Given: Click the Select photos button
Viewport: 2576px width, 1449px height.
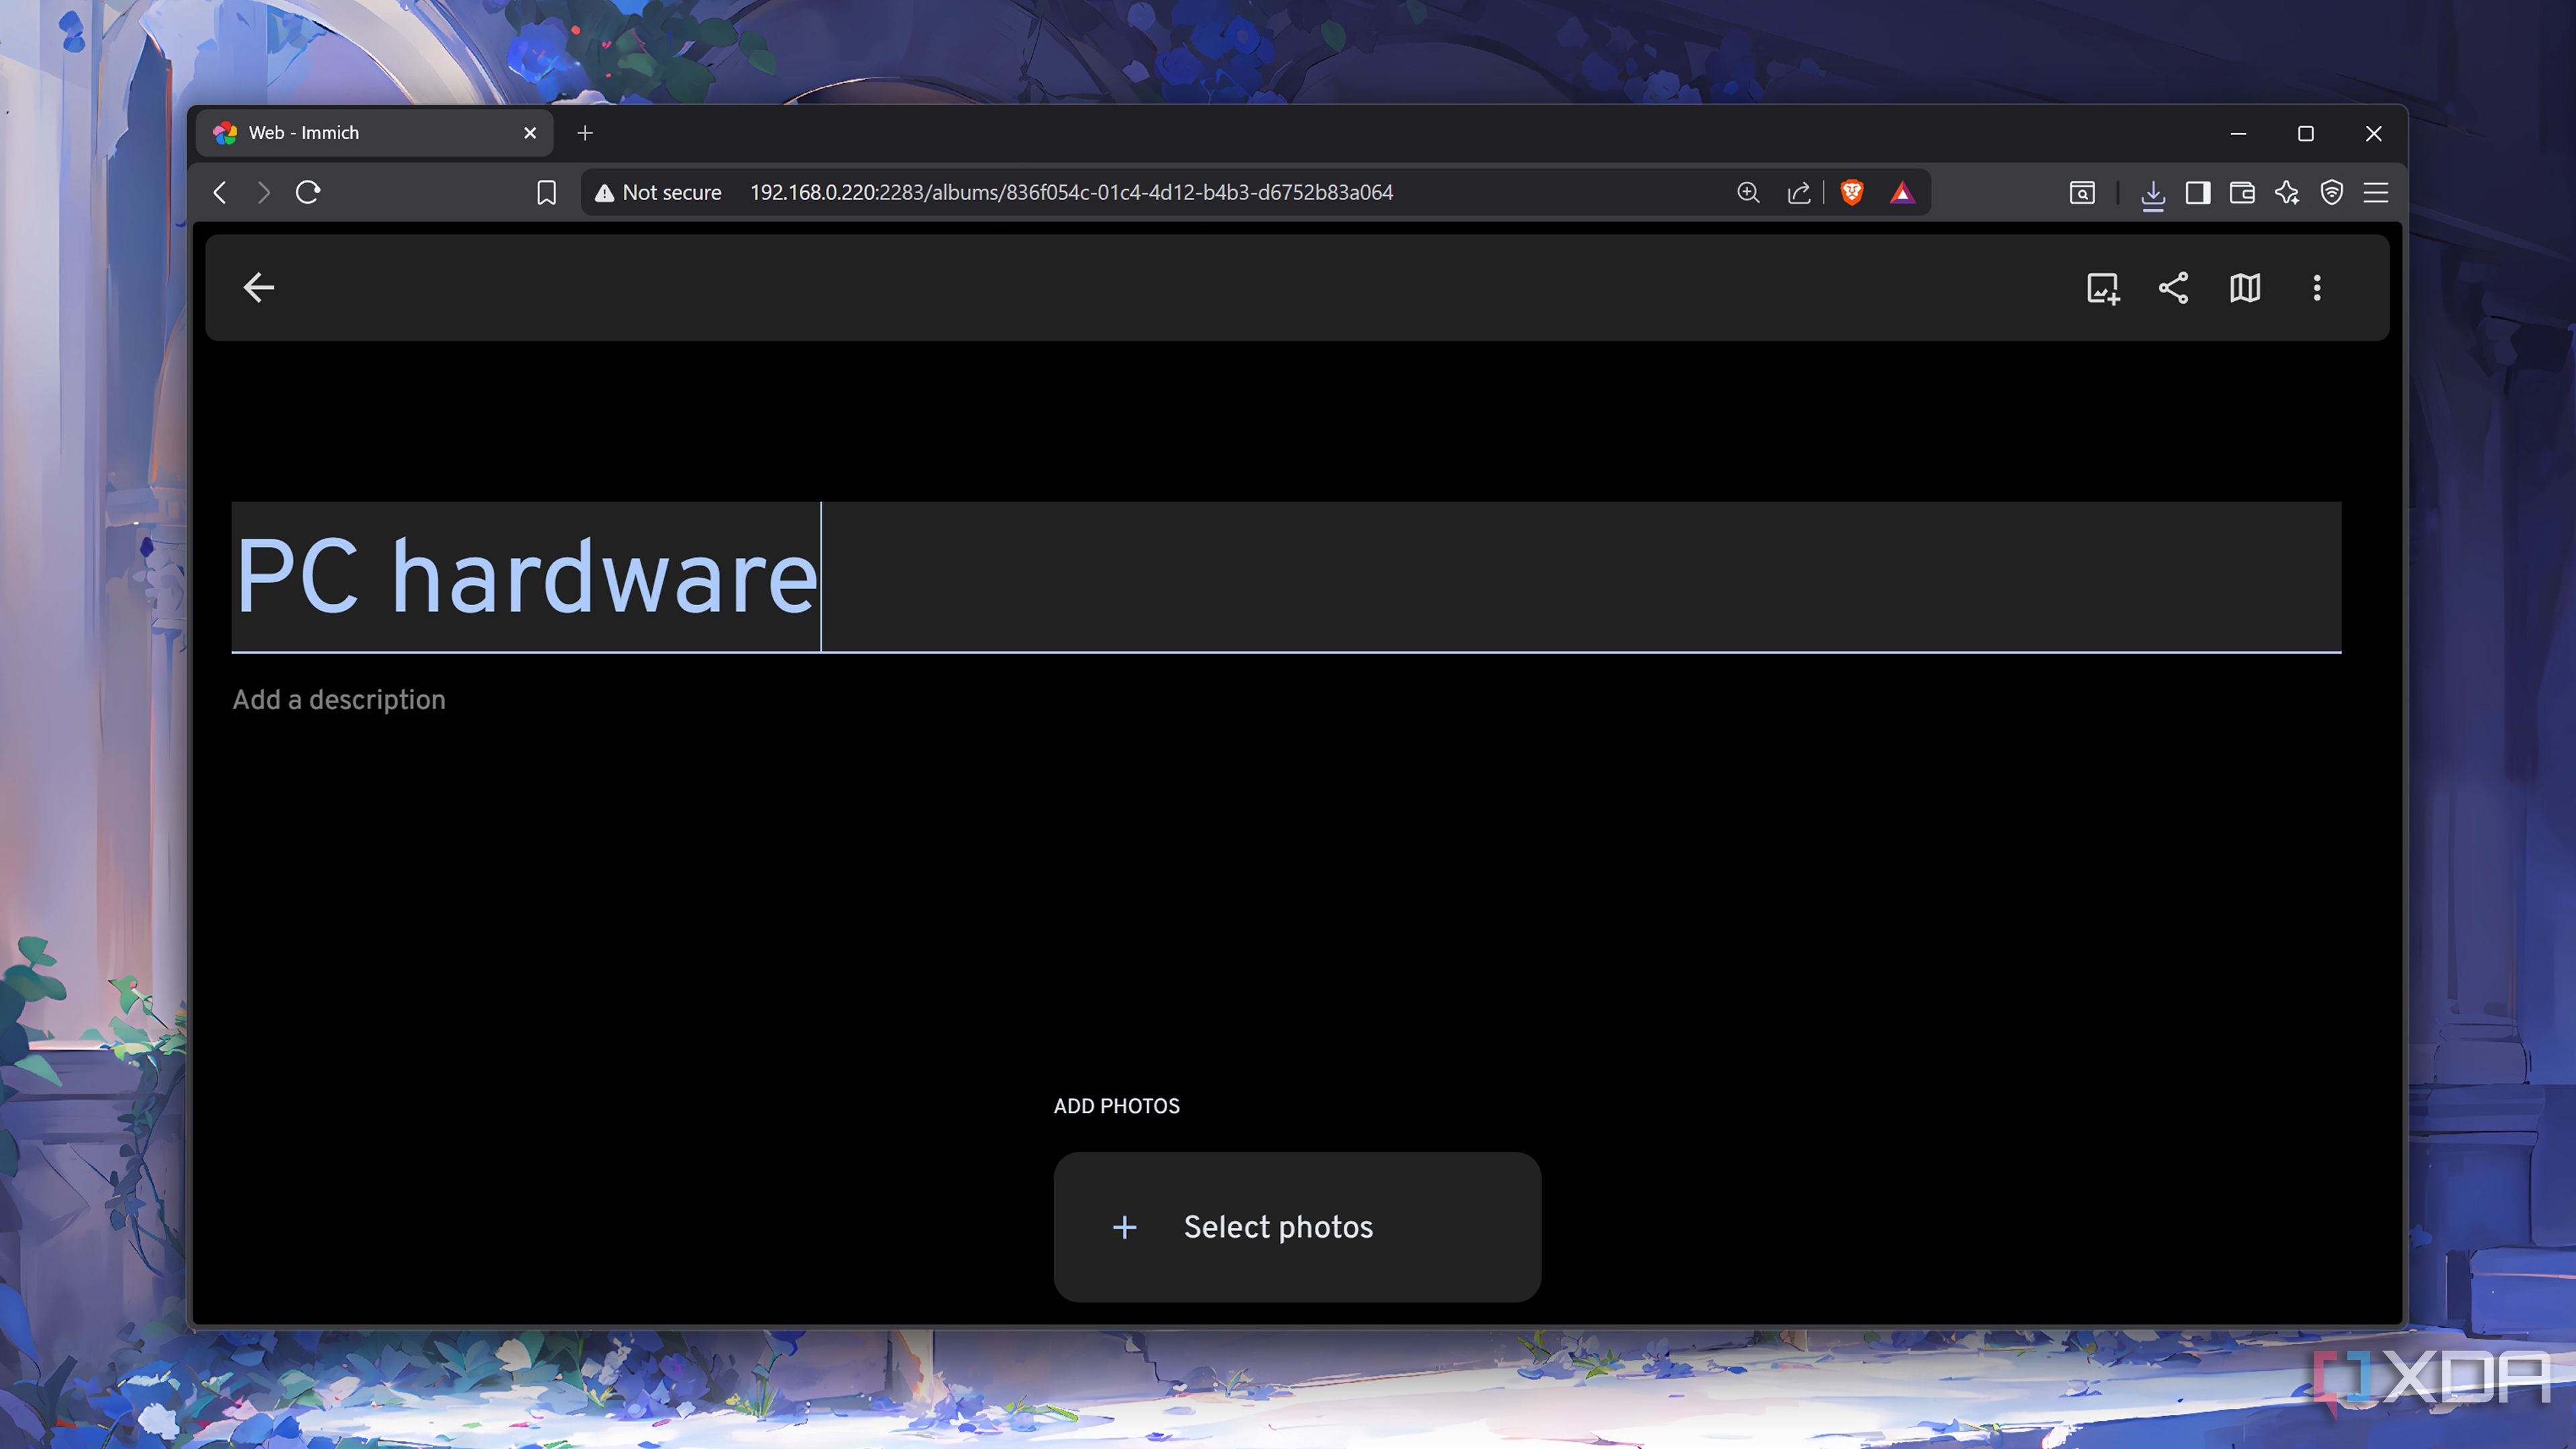Looking at the screenshot, I should click(1297, 1227).
